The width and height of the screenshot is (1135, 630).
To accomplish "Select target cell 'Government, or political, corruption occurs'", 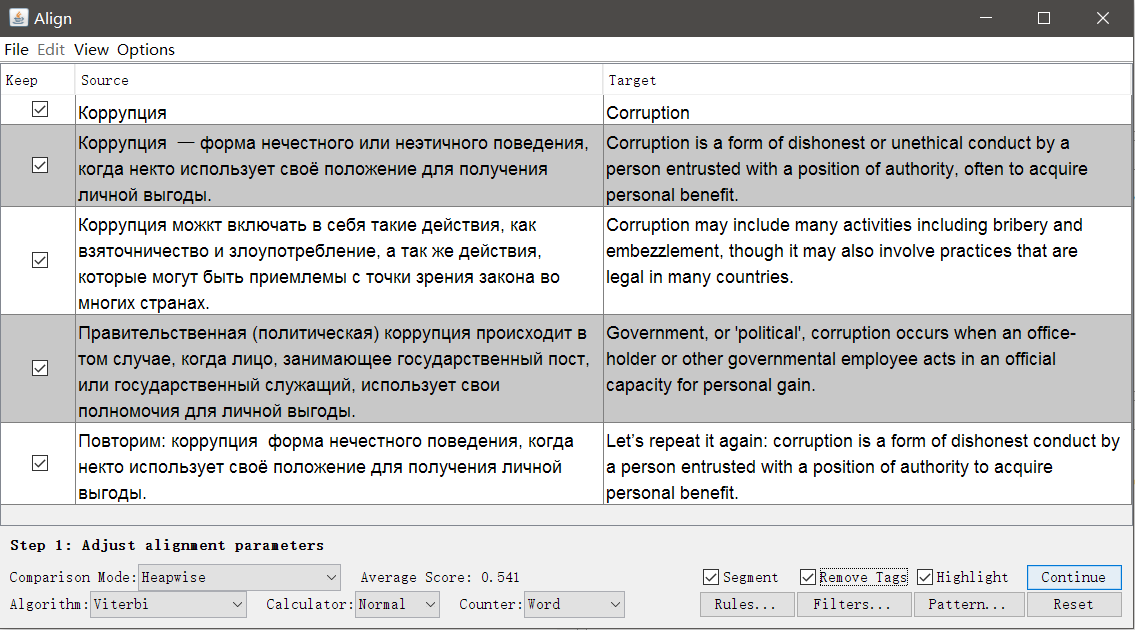I will (866, 369).
